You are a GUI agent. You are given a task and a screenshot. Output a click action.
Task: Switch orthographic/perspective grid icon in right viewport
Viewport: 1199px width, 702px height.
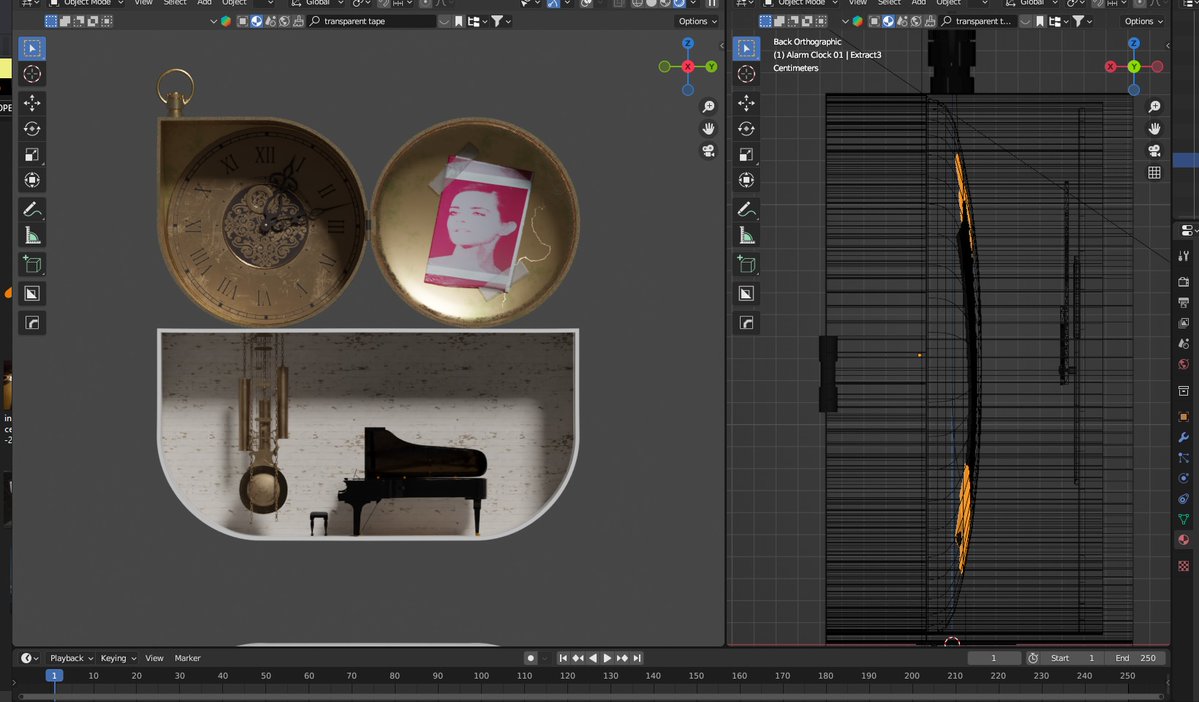(1154, 173)
